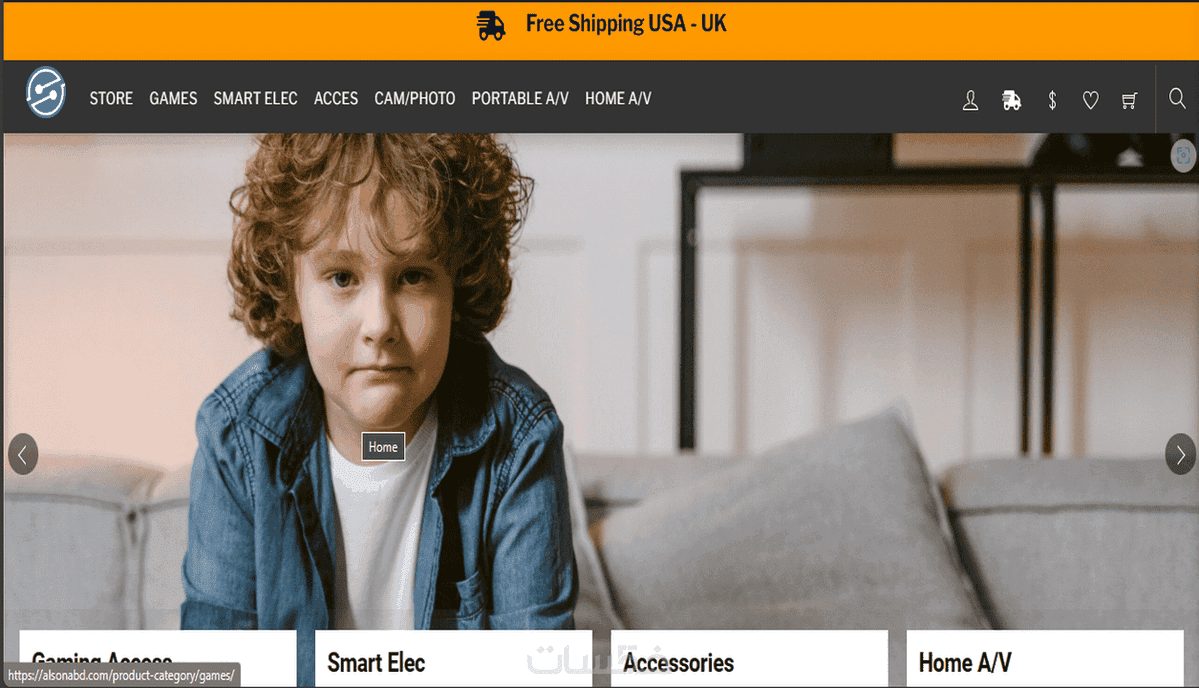Click the shipping truck icon in the orange banner
Viewport: 1199px width, 688px height.
coord(491,25)
